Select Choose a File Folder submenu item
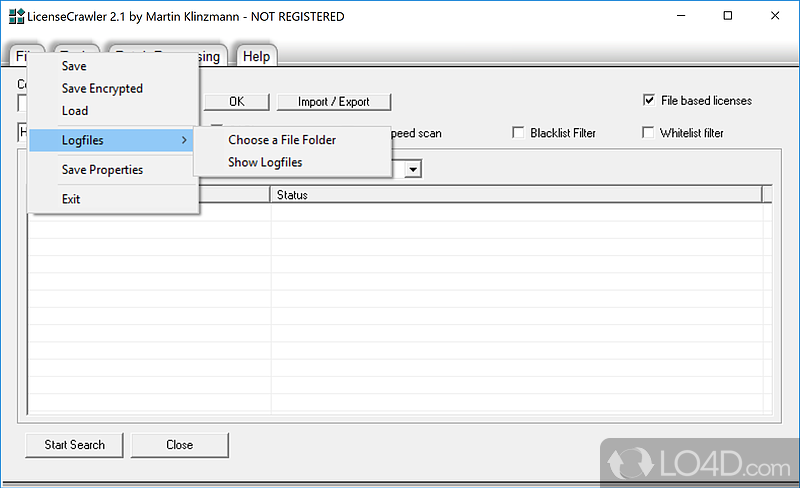This screenshot has height=488, width=800. (282, 140)
